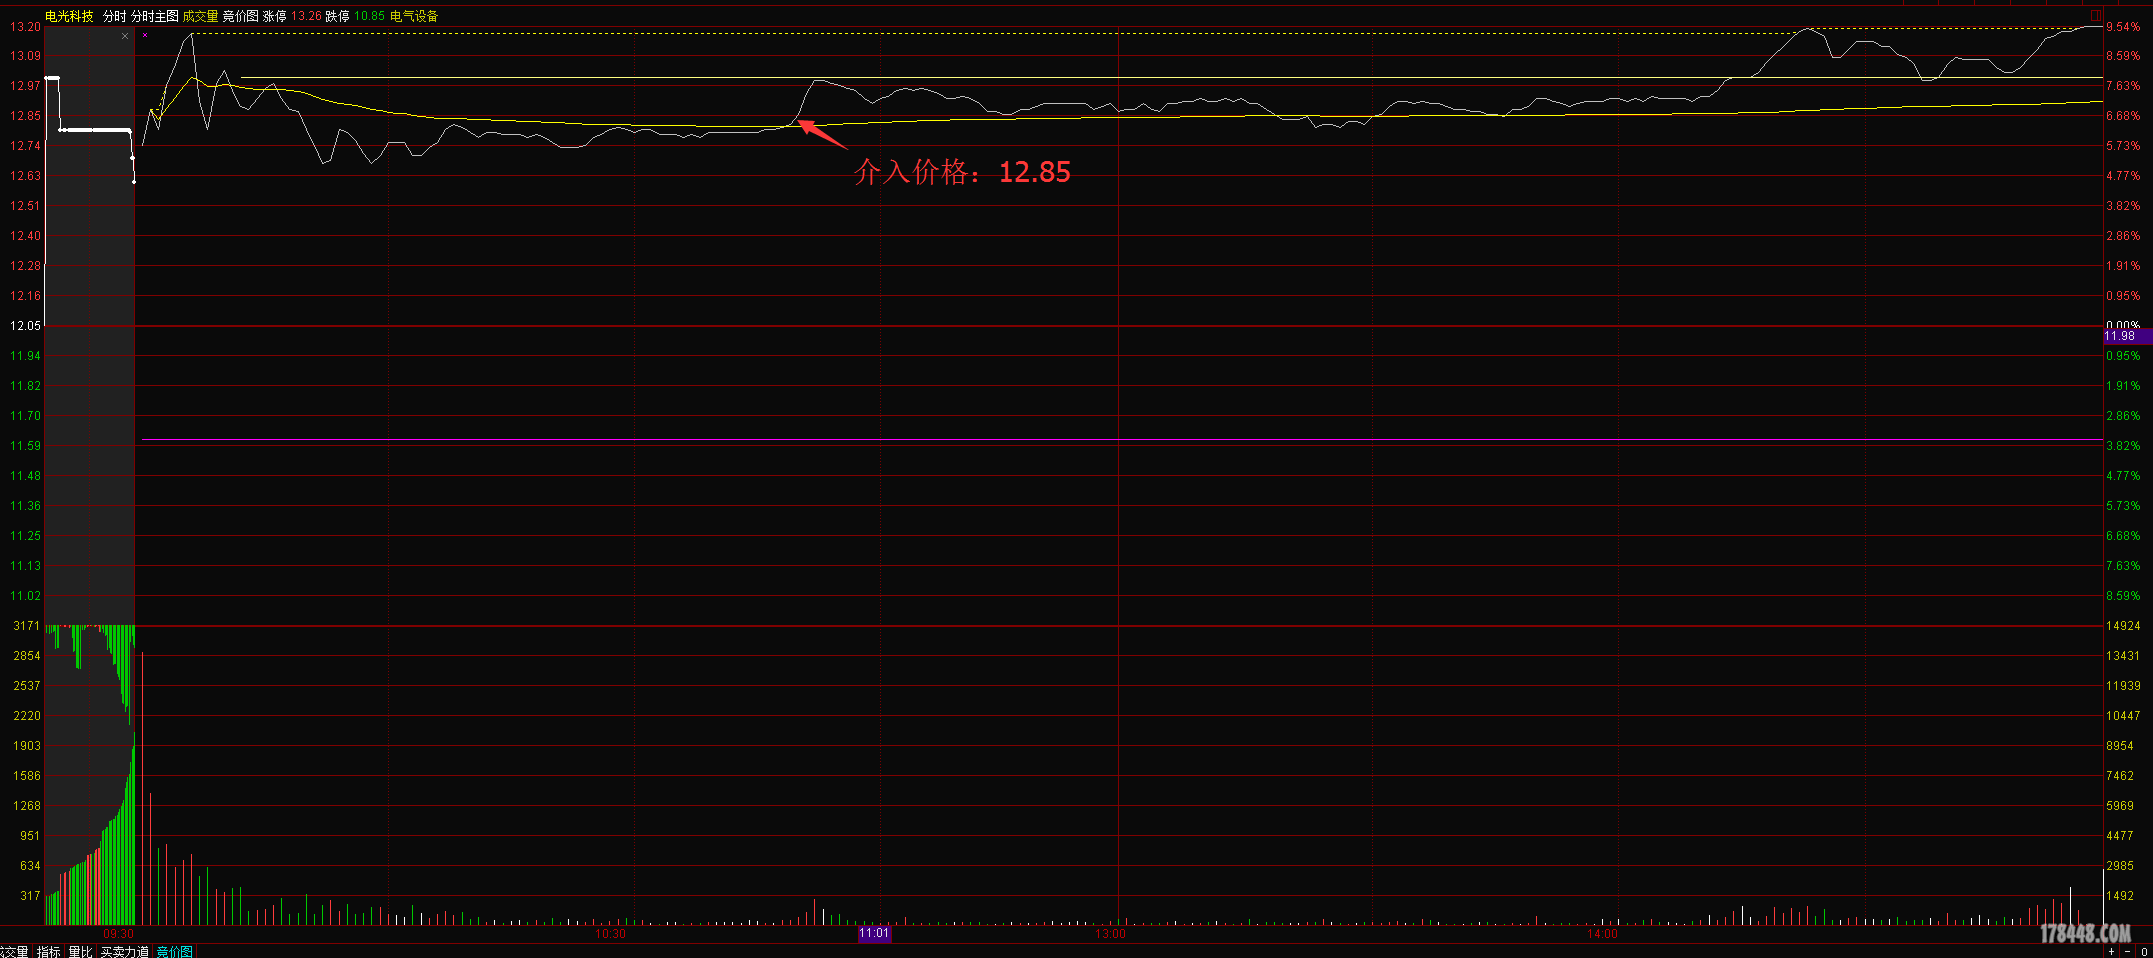Viewport: 2153px width, 958px height.
Task: Open the 电气设备 sector link
Action: [x=414, y=16]
